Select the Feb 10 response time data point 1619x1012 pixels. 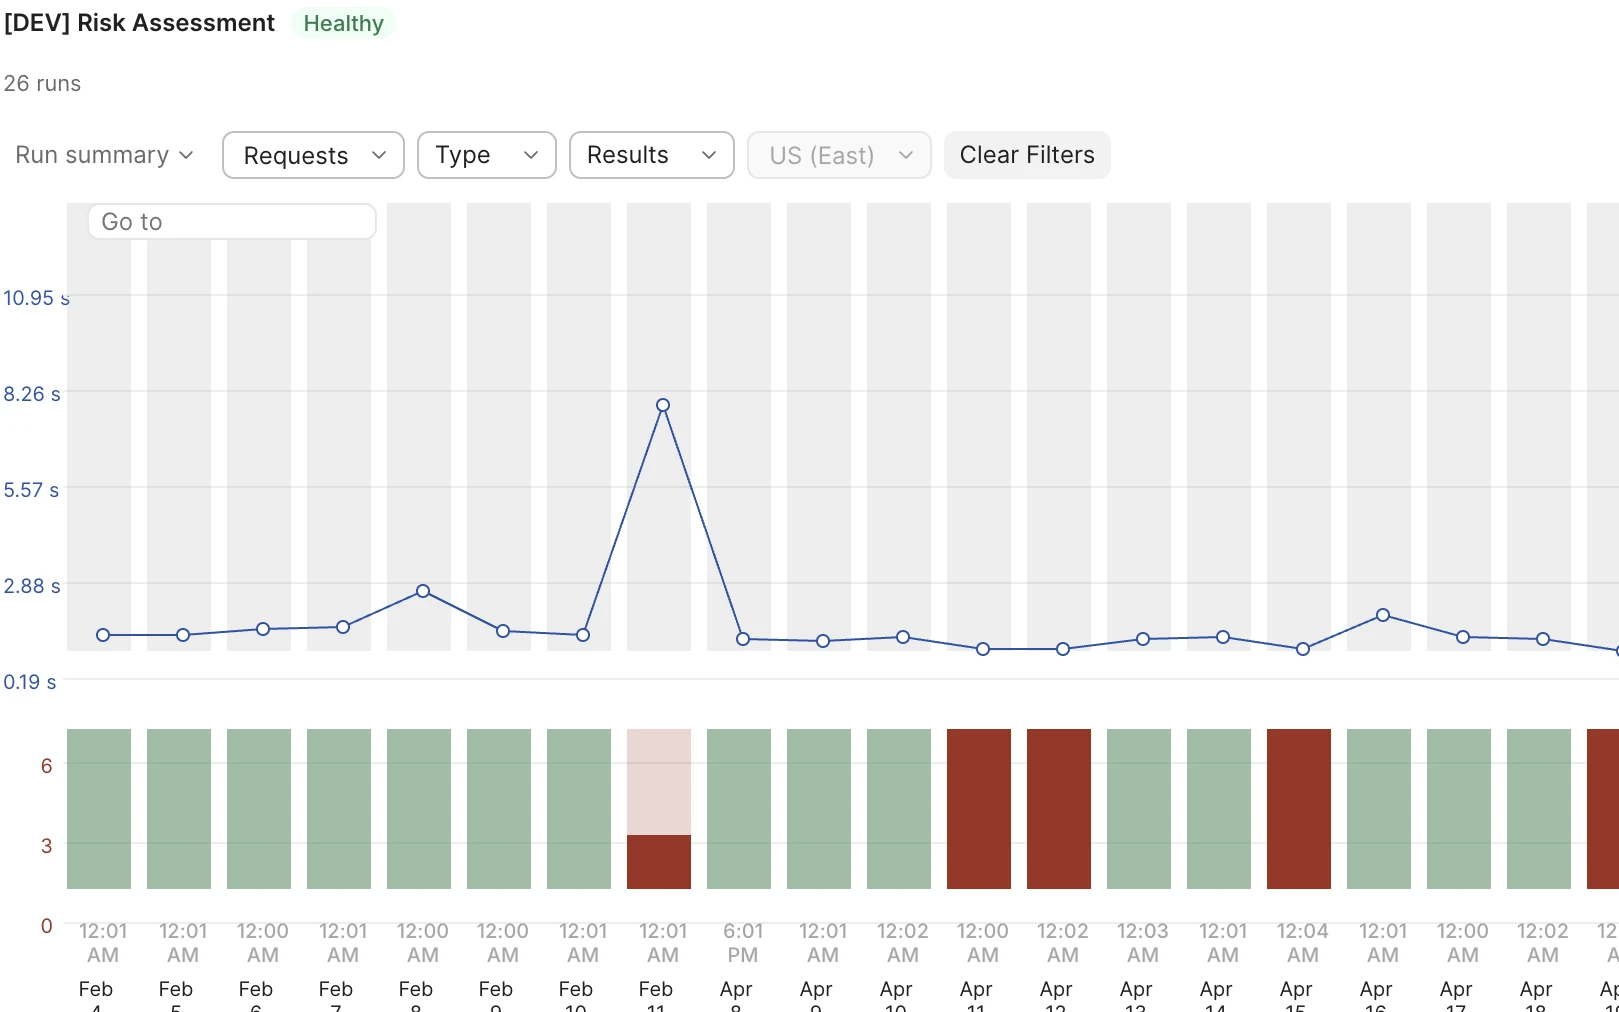pos(583,635)
